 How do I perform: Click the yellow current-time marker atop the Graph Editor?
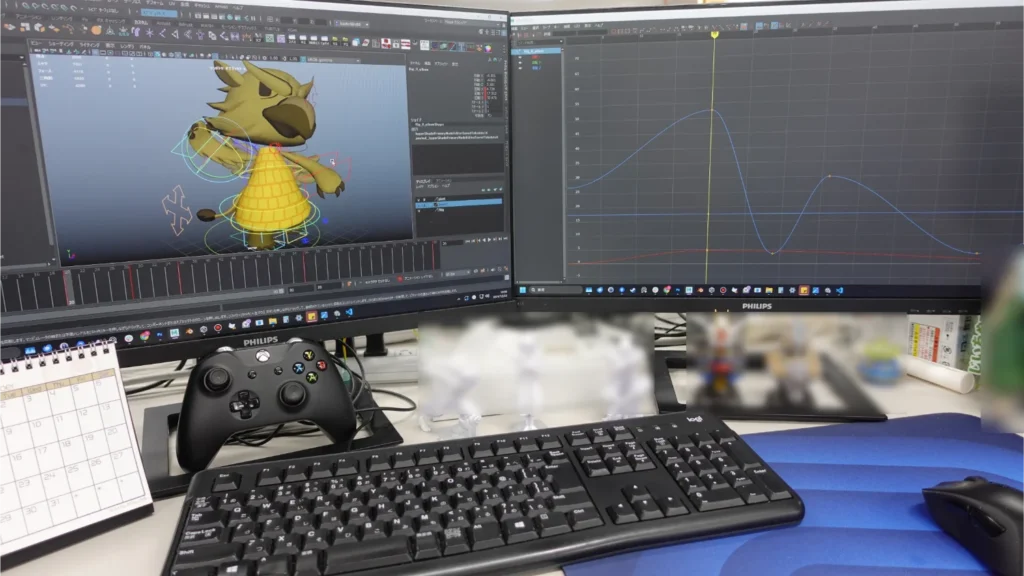click(715, 34)
